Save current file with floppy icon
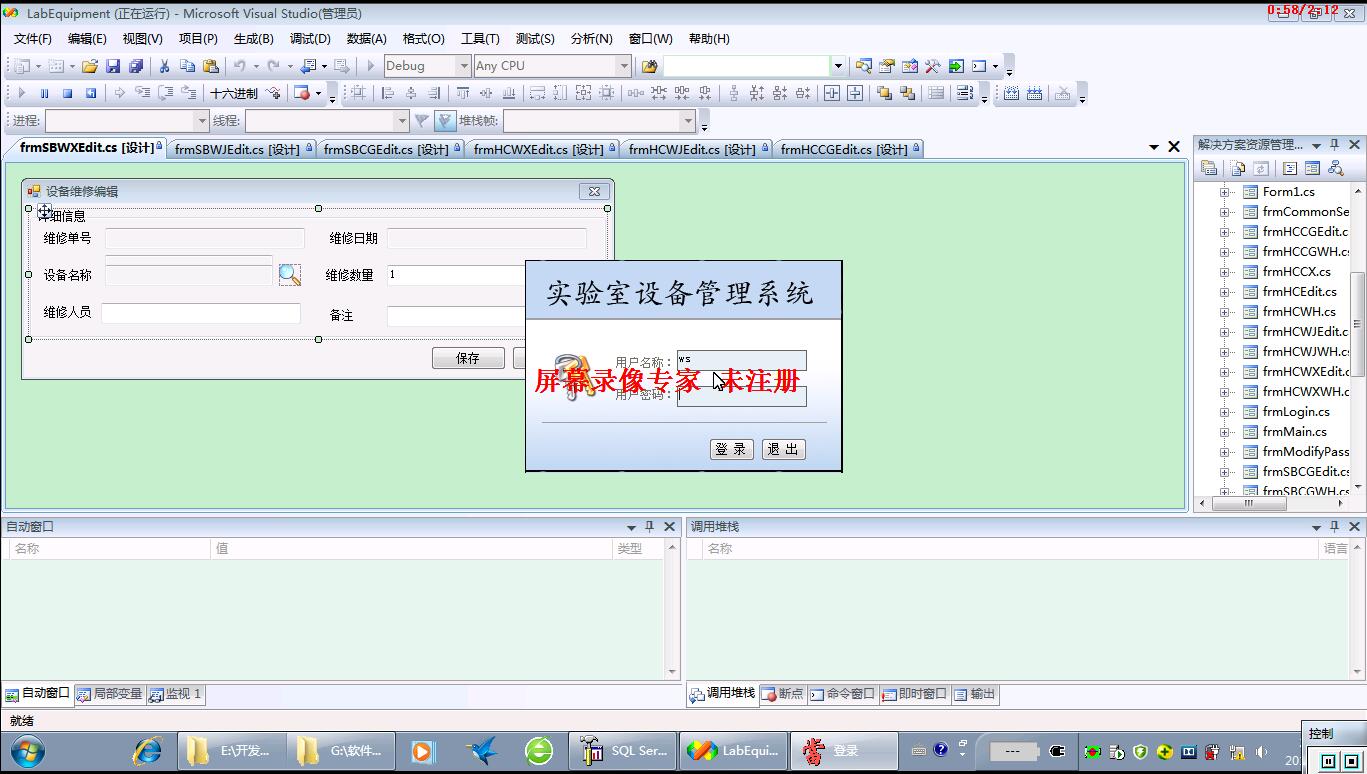1367x774 pixels. [x=113, y=66]
